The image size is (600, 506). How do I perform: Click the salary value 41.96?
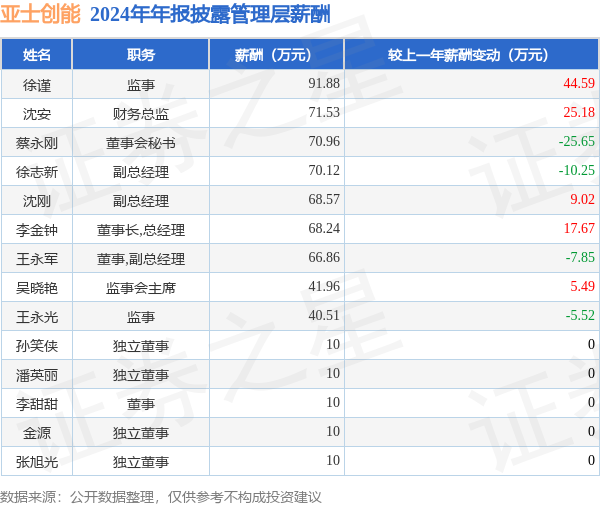[x=324, y=287]
